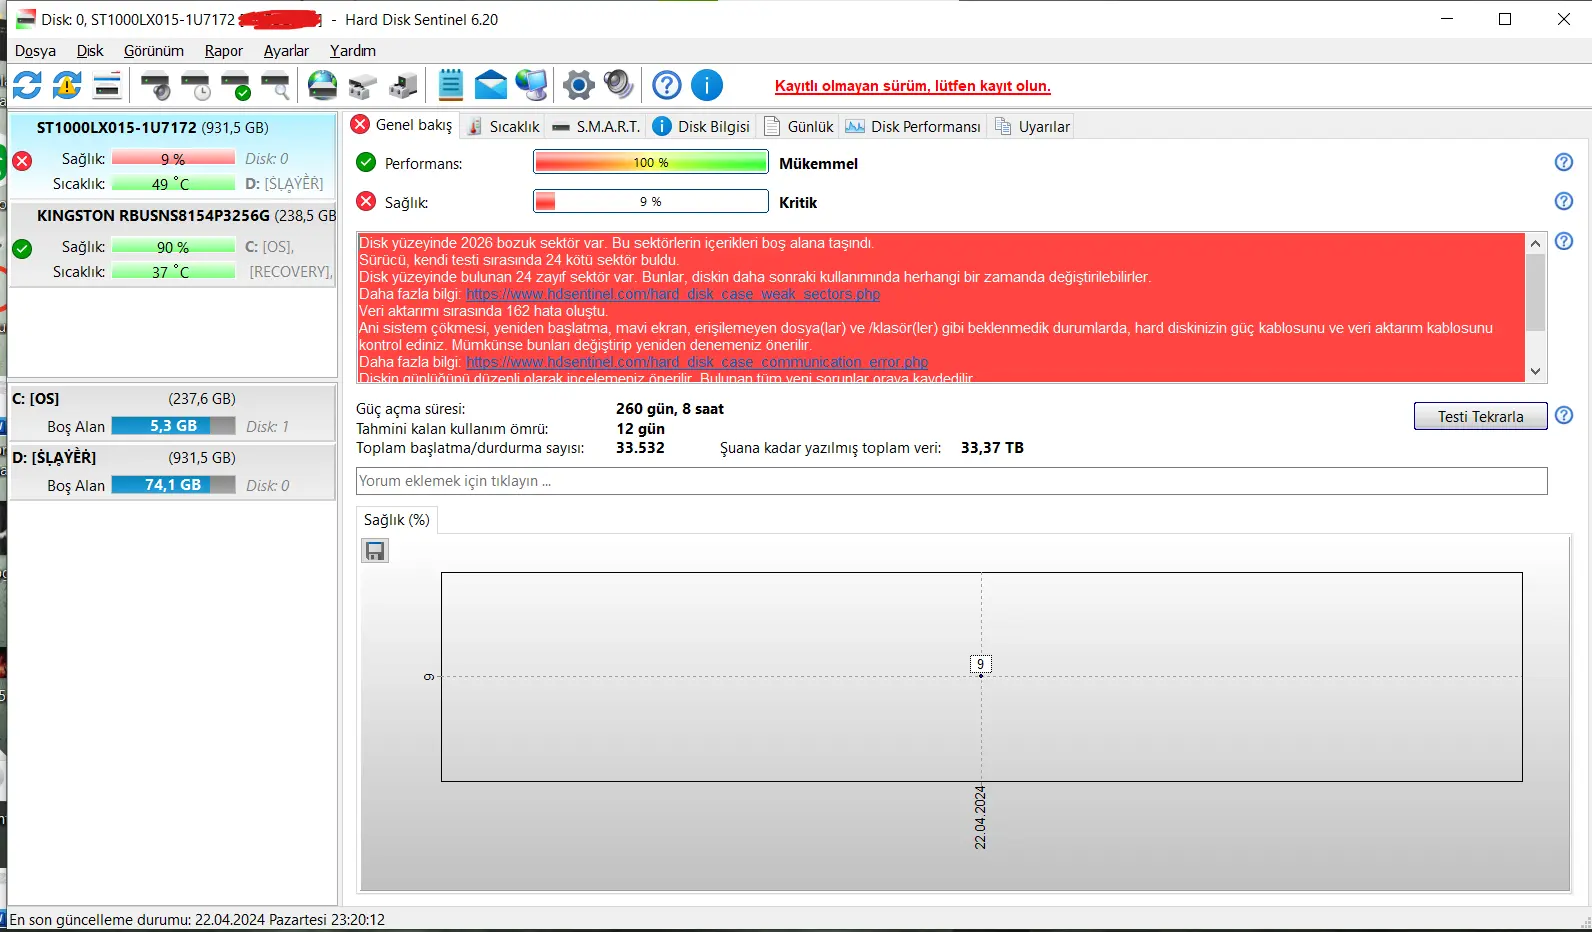
Task: Select the ST1000LX015-1U7172 disk entry
Action: pyautogui.click(x=172, y=156)
